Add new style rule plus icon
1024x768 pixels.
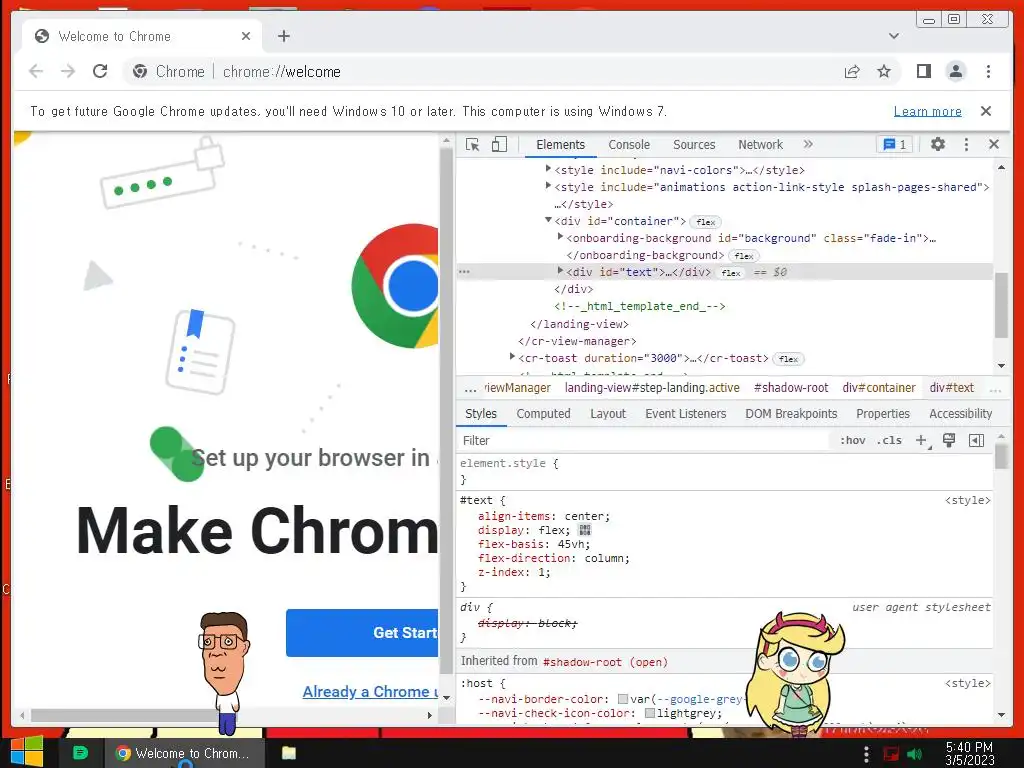[921, 440]
